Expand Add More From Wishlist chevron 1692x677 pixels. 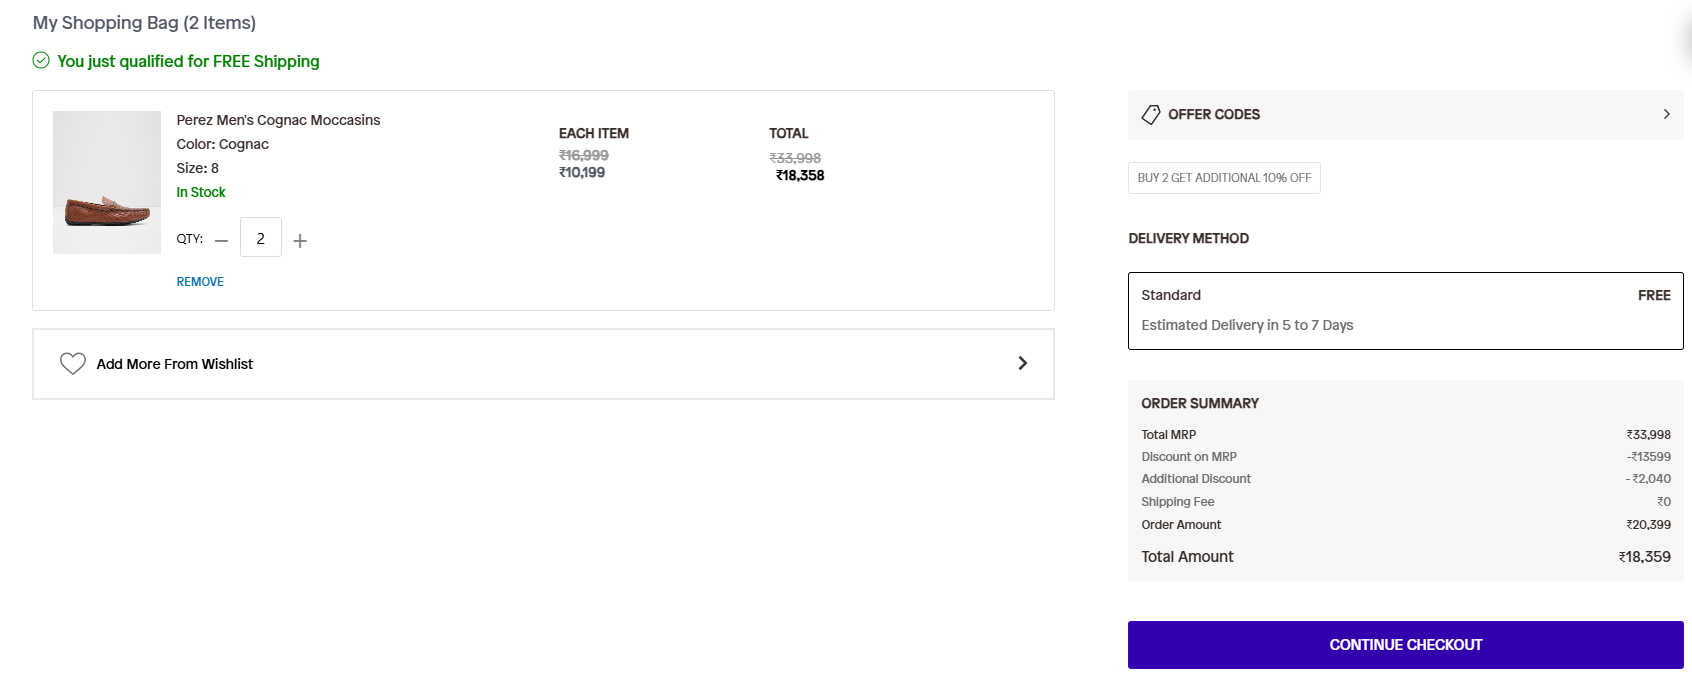1022,363
